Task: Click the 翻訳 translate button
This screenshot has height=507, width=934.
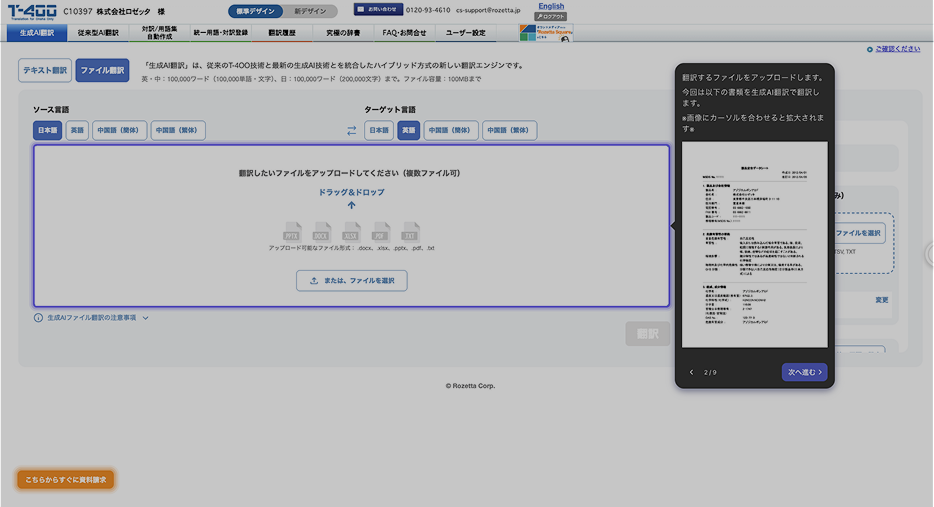Action: point(647,334)
